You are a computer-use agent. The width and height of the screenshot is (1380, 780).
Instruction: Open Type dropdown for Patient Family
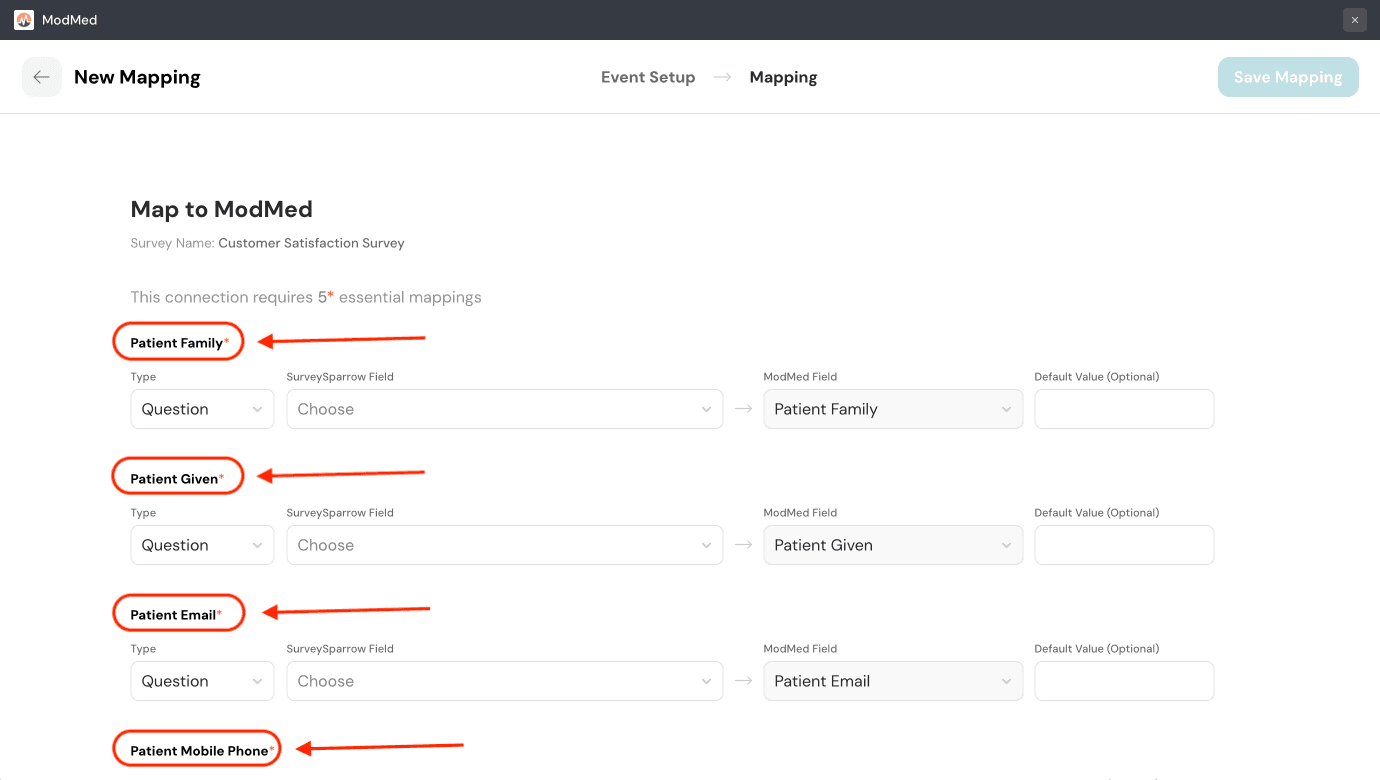point(202,409)
